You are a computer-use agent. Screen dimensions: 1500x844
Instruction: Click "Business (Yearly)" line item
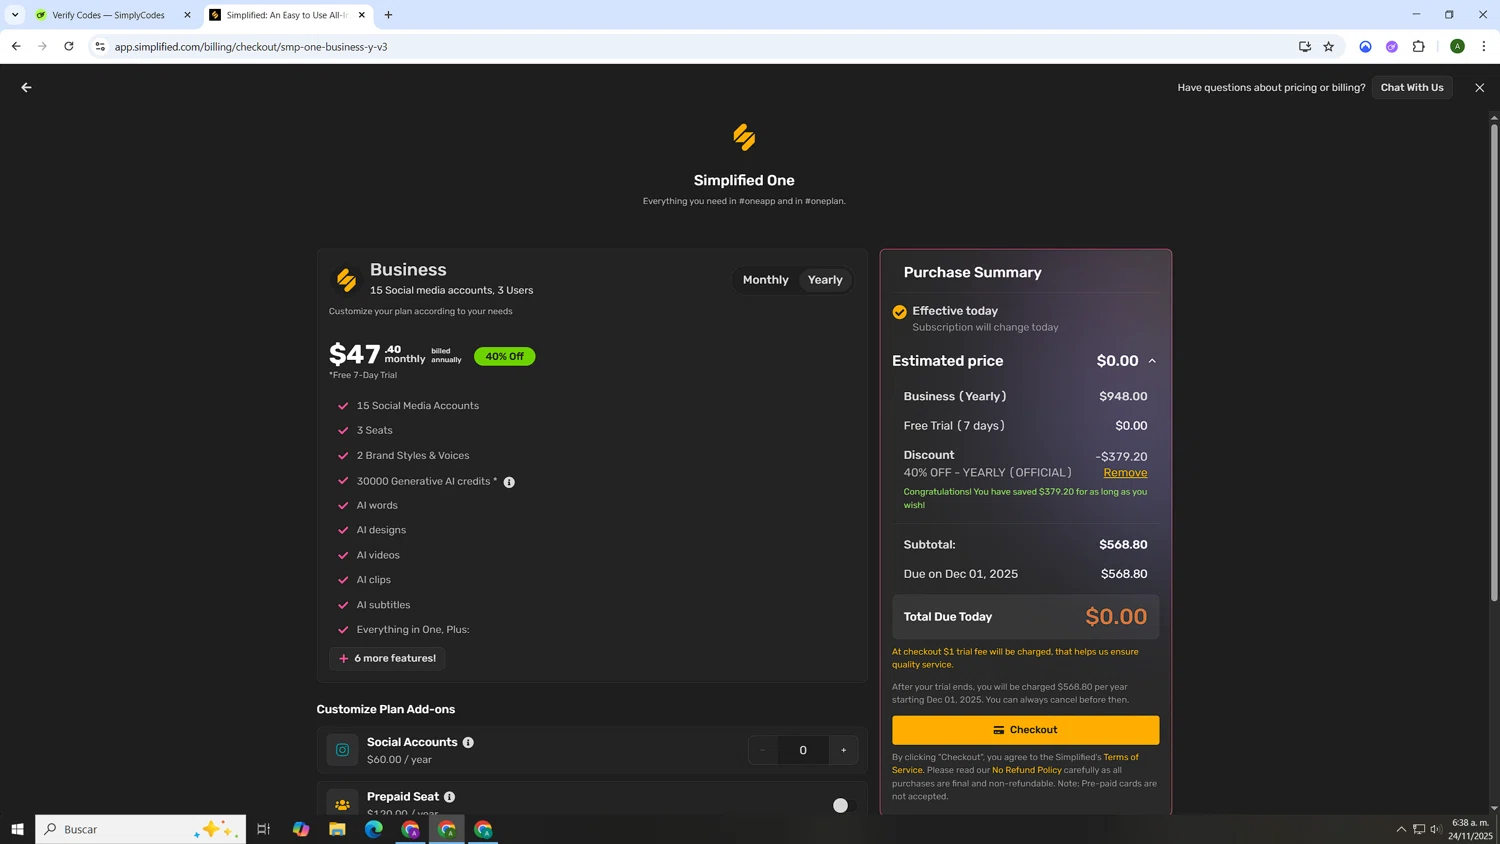point(955,397)
